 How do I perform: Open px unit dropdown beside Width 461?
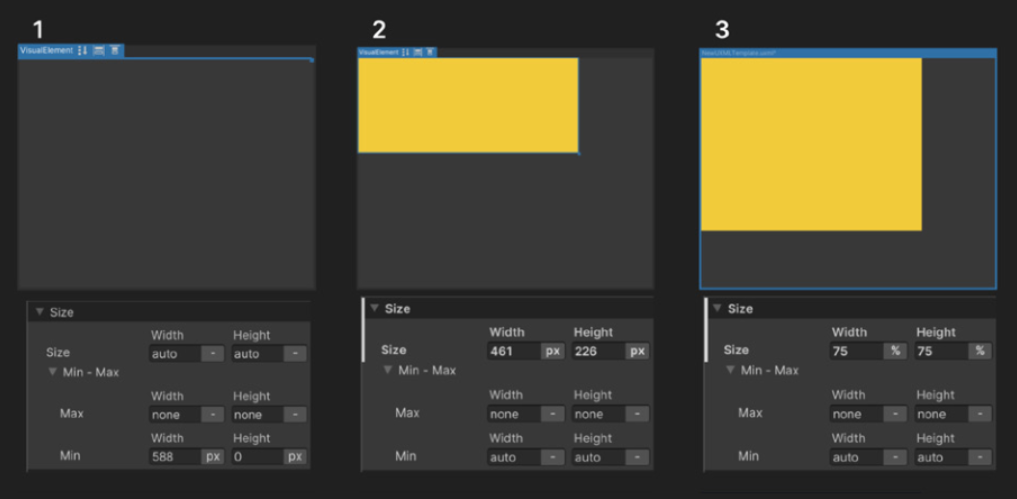(553, 351)
